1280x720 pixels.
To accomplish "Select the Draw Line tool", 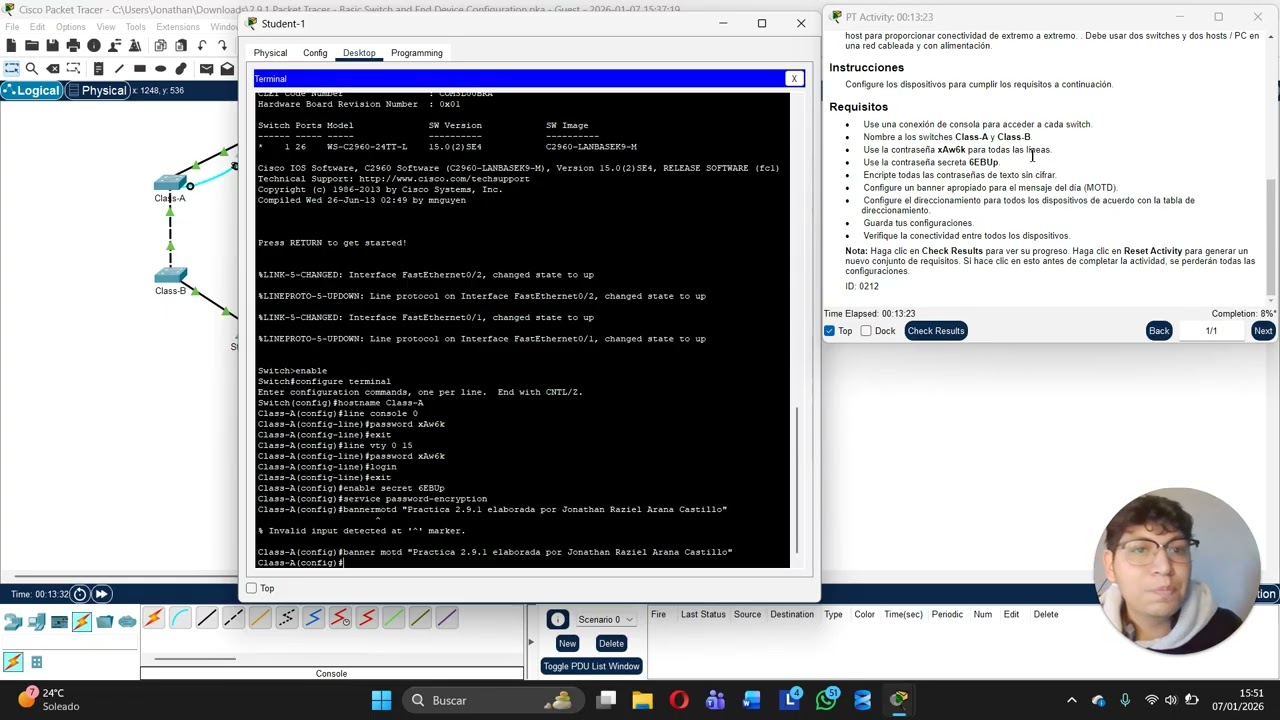I will tap(119, 68).
